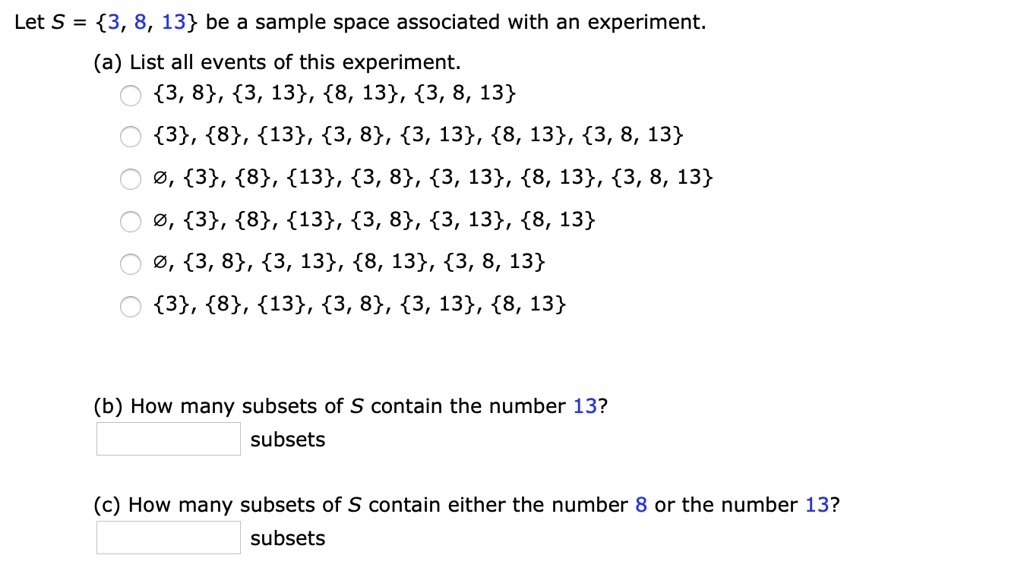
Task: Select the radio for the option starting ∅, {3, 8}
Action: click(x=132, y=264)
